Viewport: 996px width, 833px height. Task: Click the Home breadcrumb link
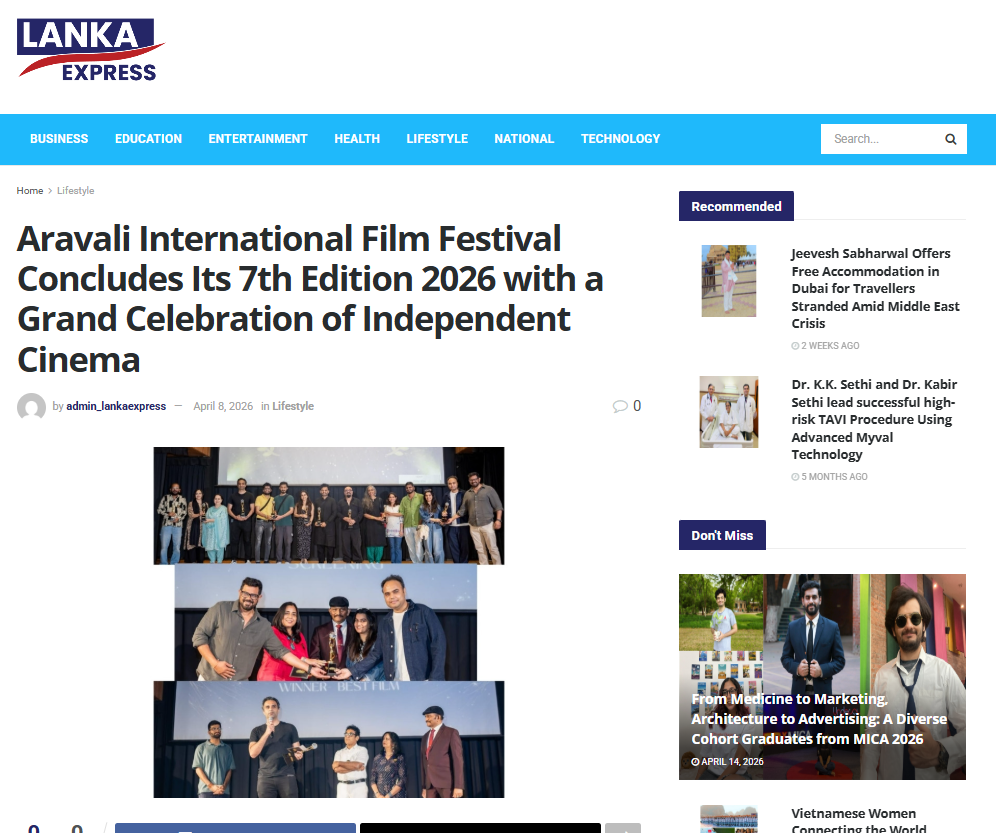click(x=30, y=191)
